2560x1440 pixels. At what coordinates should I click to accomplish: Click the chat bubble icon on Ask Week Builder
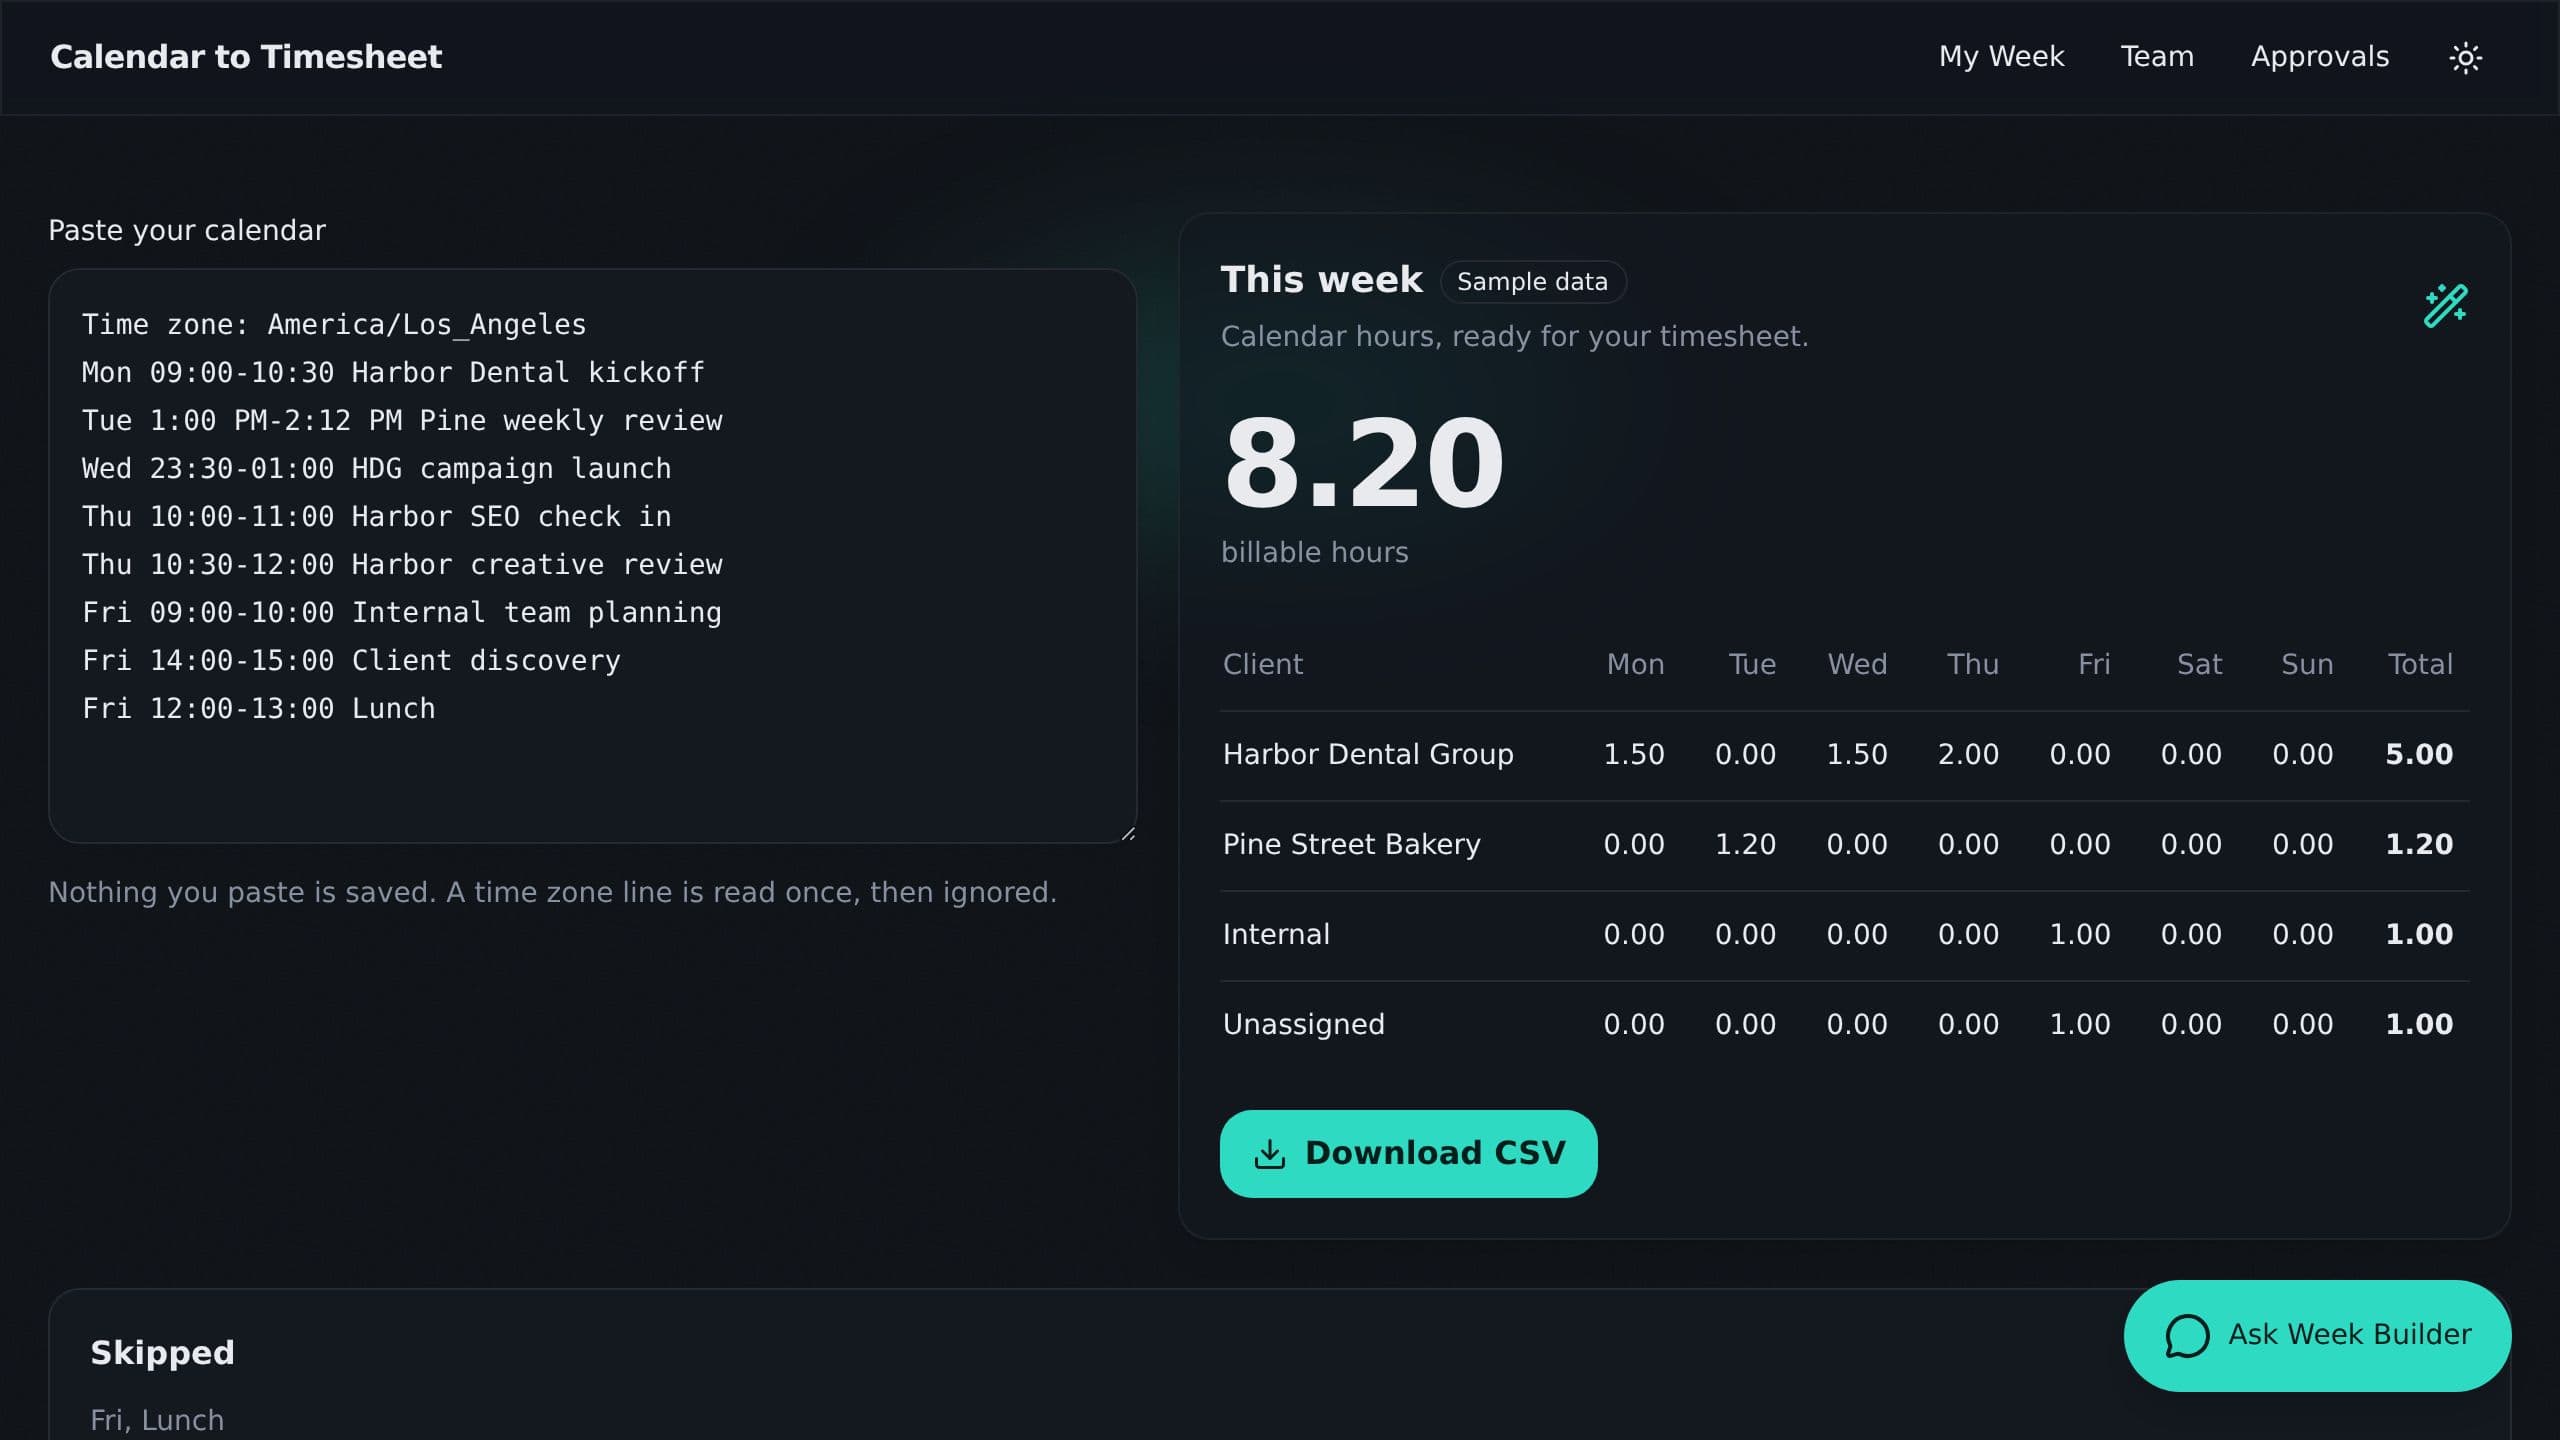pos(2187,1336)
